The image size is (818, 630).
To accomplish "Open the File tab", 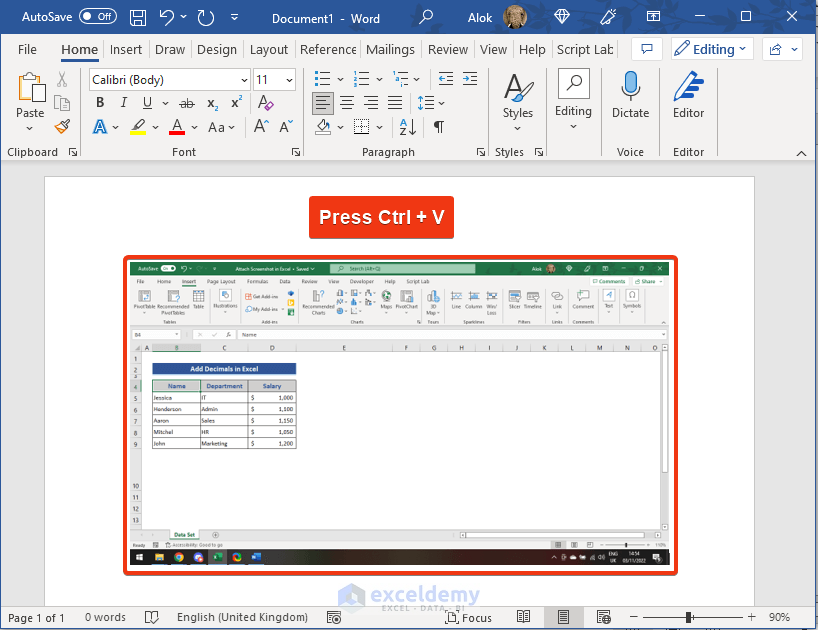I will point(27,50).
